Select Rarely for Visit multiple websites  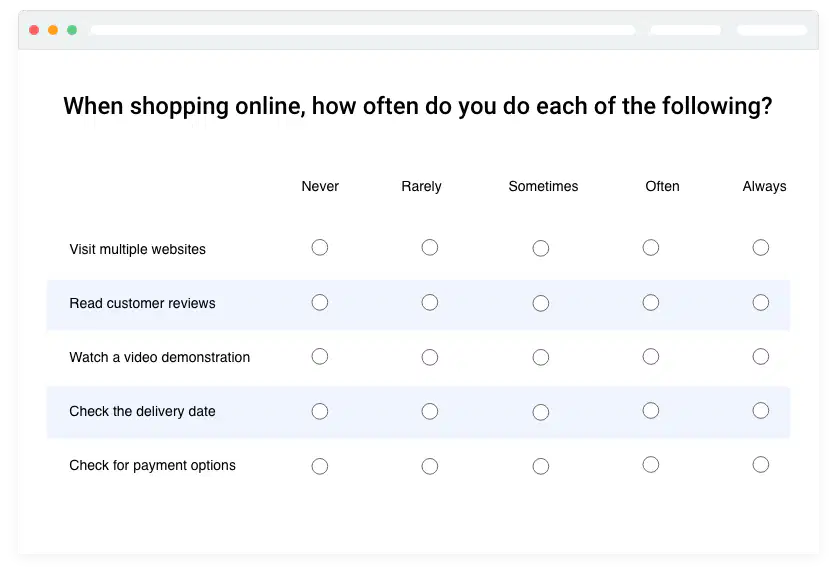[x=430, y=248]
